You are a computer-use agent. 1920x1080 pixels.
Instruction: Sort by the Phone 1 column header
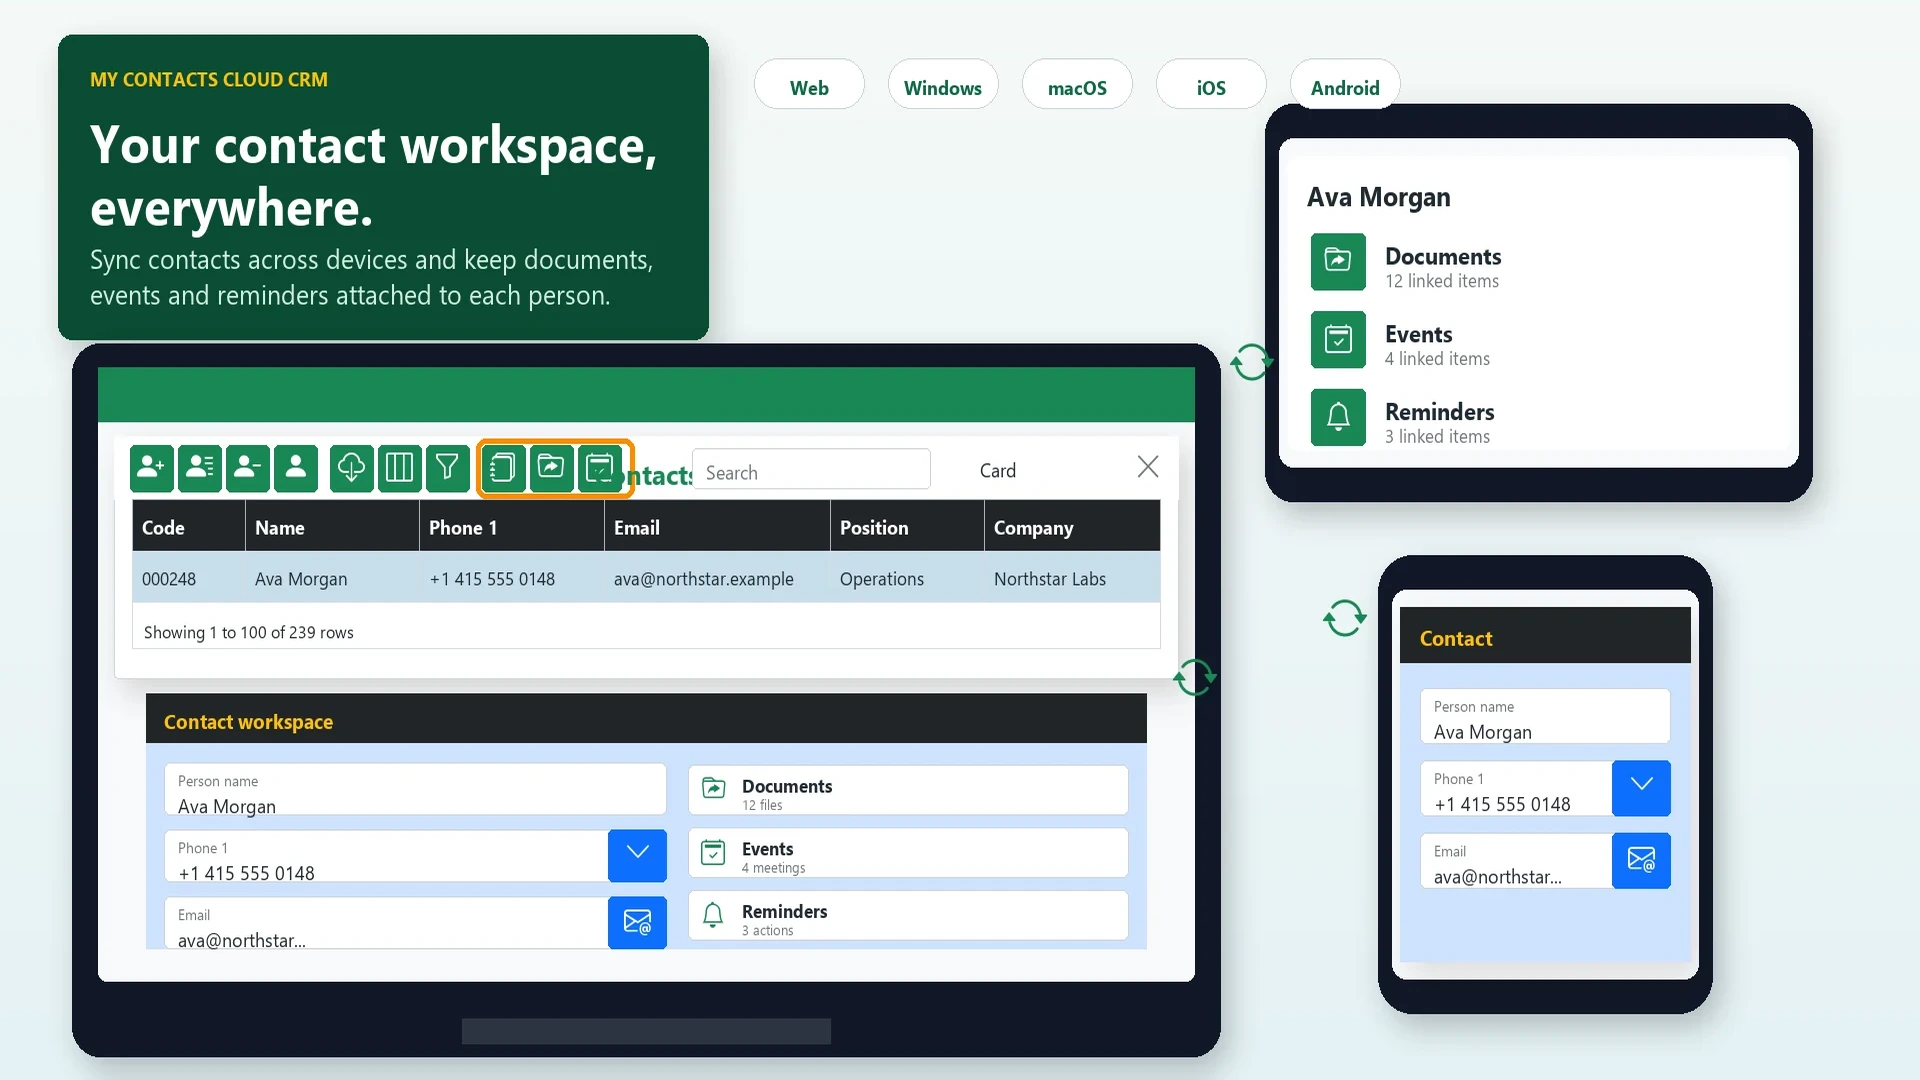(512, 527)
